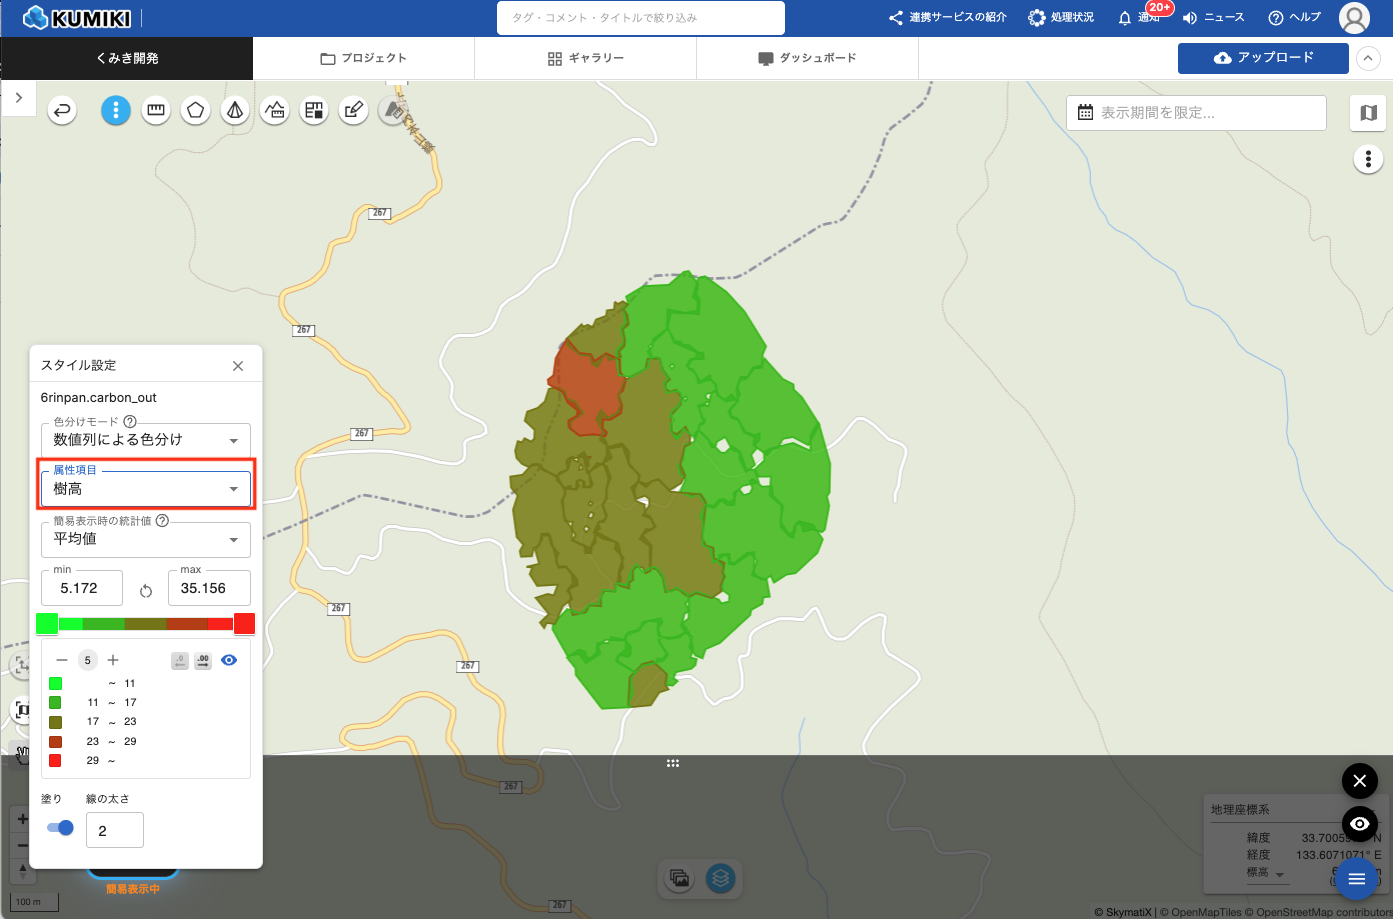Open the 色分けモード dropdown
Image resolution: width=1393 pixels, height=919 pixels.
tap(146, 440)
